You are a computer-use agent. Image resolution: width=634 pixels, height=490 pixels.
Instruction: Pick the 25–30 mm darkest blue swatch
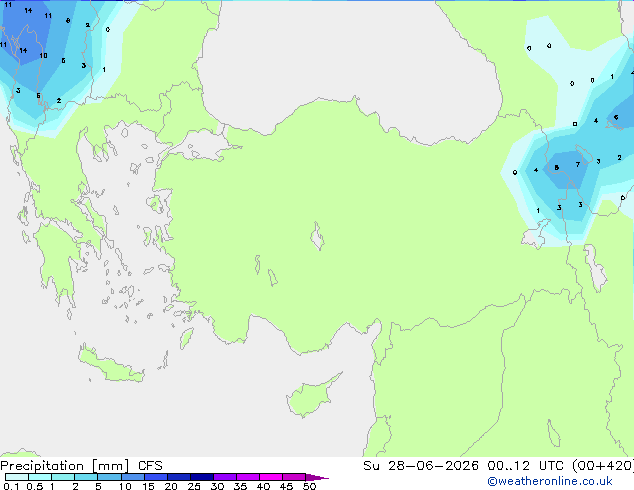201,477
